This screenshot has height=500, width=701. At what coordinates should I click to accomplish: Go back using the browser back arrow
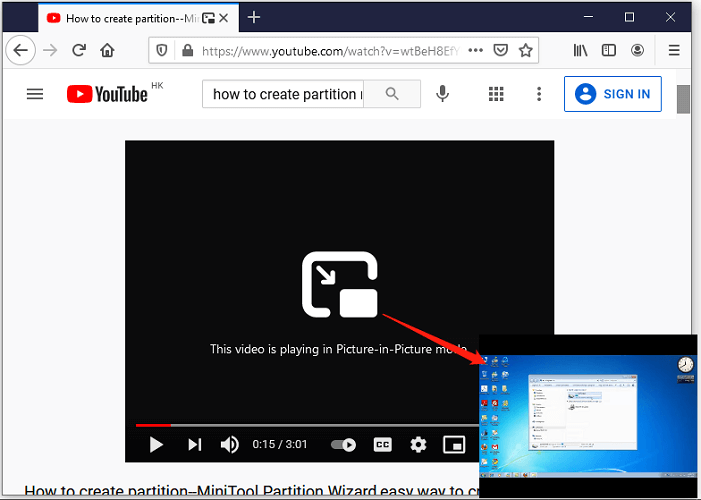tap(21, 50)
